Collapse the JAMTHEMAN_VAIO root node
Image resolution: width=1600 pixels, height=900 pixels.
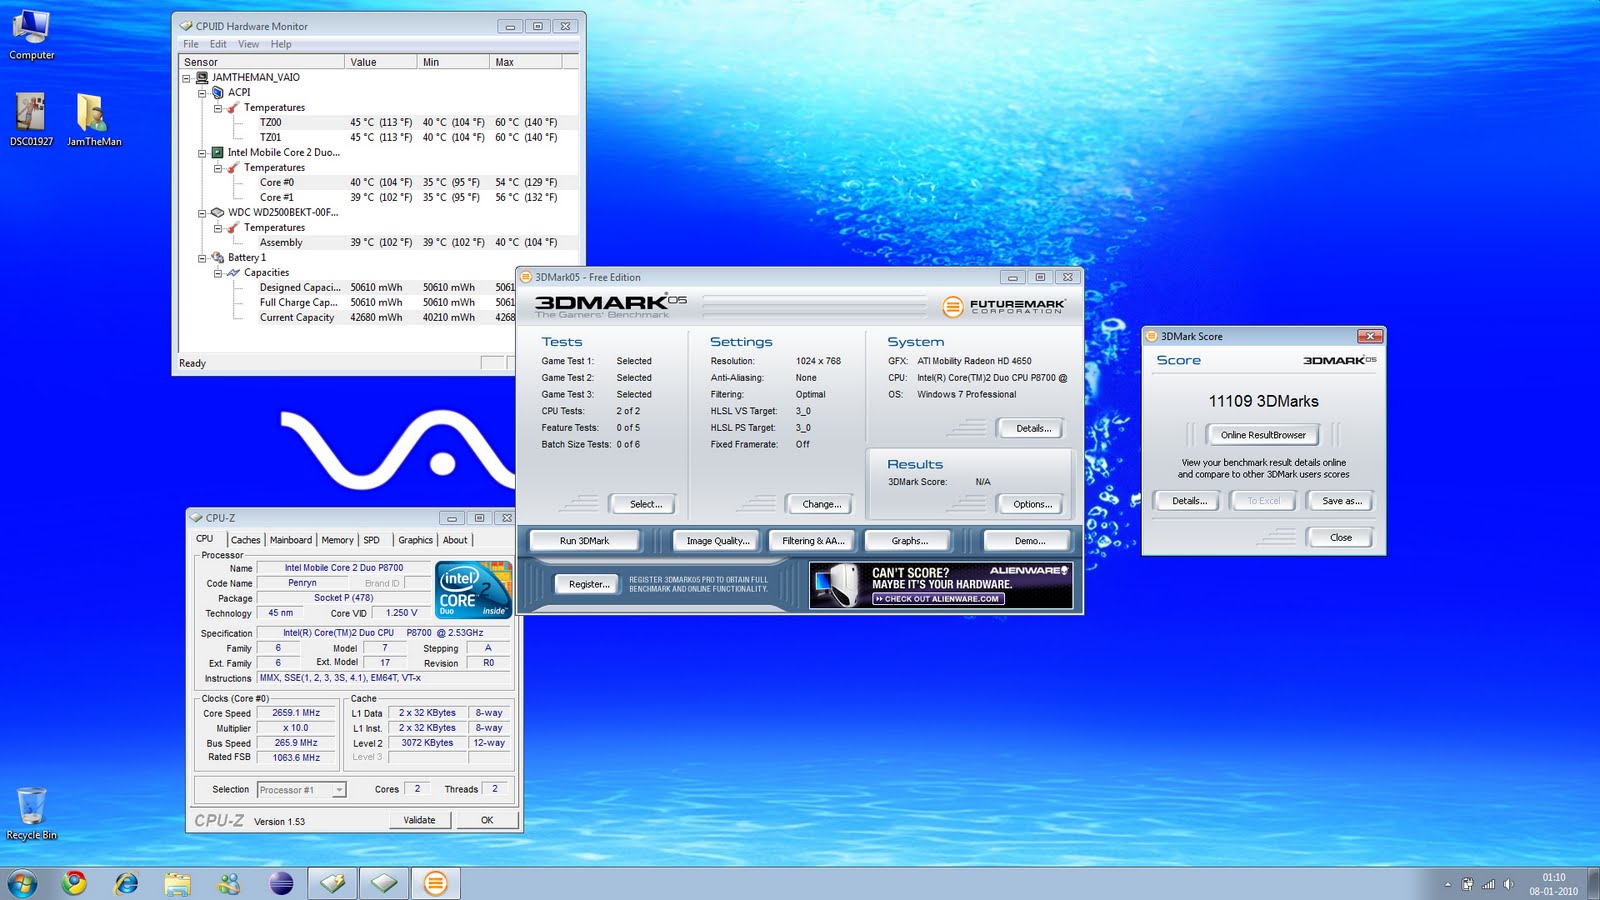pyautogui.click(x=186, y=77)
